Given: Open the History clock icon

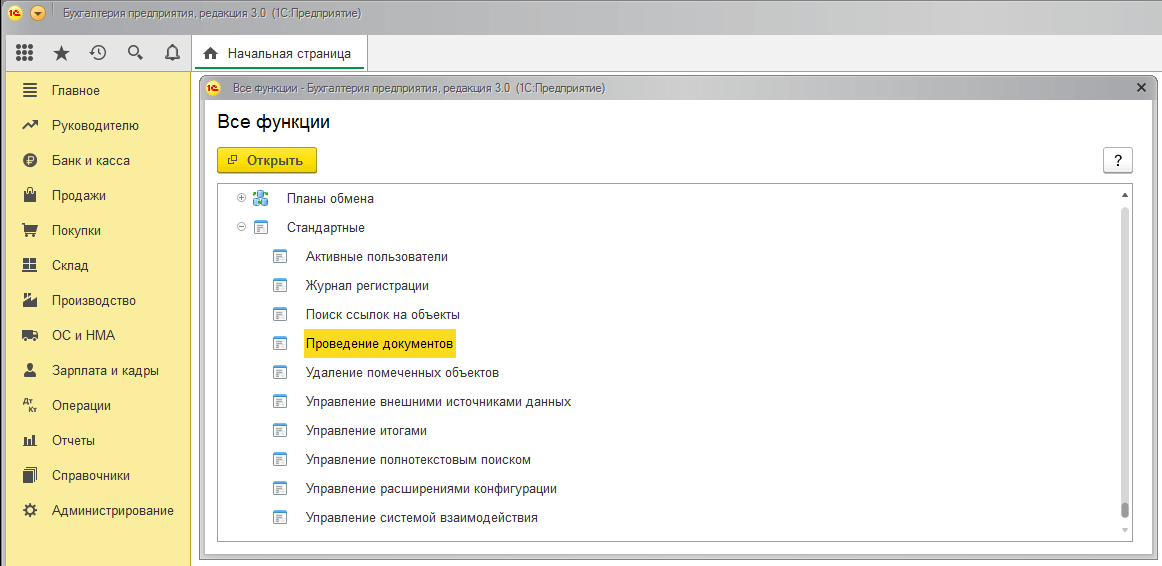Looking at the screenshot, I should pos(98,53).
